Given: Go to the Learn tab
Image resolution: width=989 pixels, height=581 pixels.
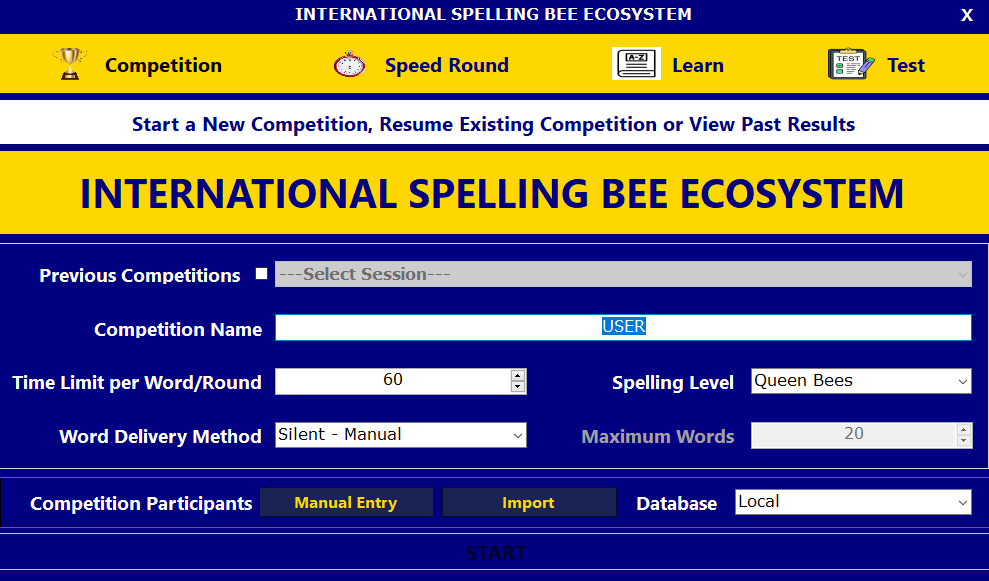Looking at the screenshot, I should pos(697,66).
